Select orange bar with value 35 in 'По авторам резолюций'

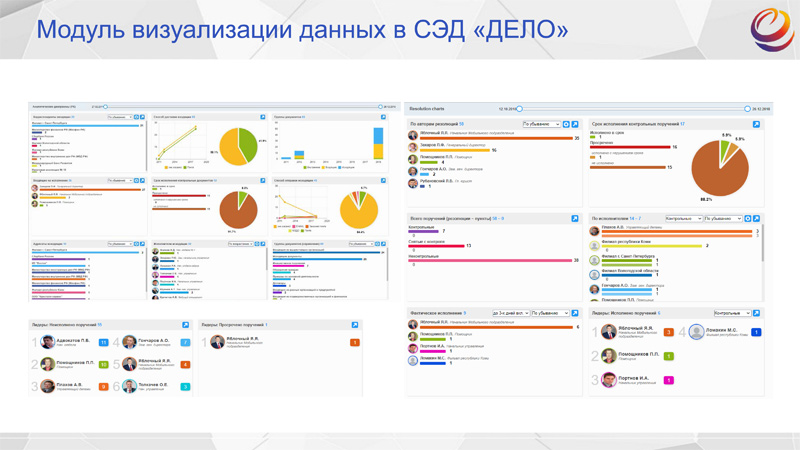pos(496,138)
